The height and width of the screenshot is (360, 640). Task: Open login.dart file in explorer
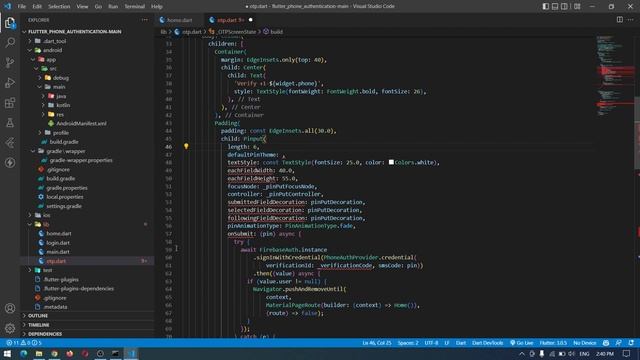58,242
